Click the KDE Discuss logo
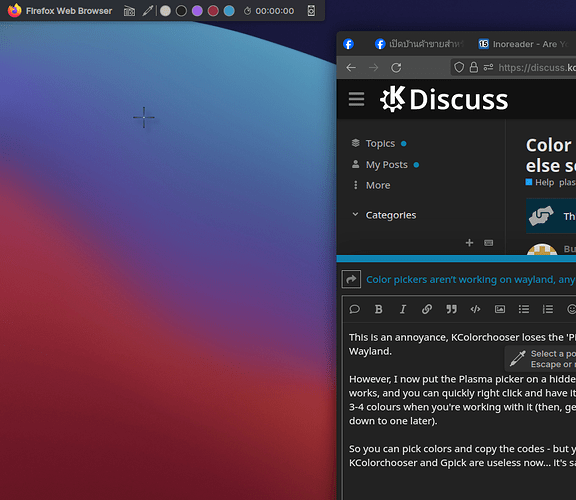Screen dimensions: 576x500 444,99
